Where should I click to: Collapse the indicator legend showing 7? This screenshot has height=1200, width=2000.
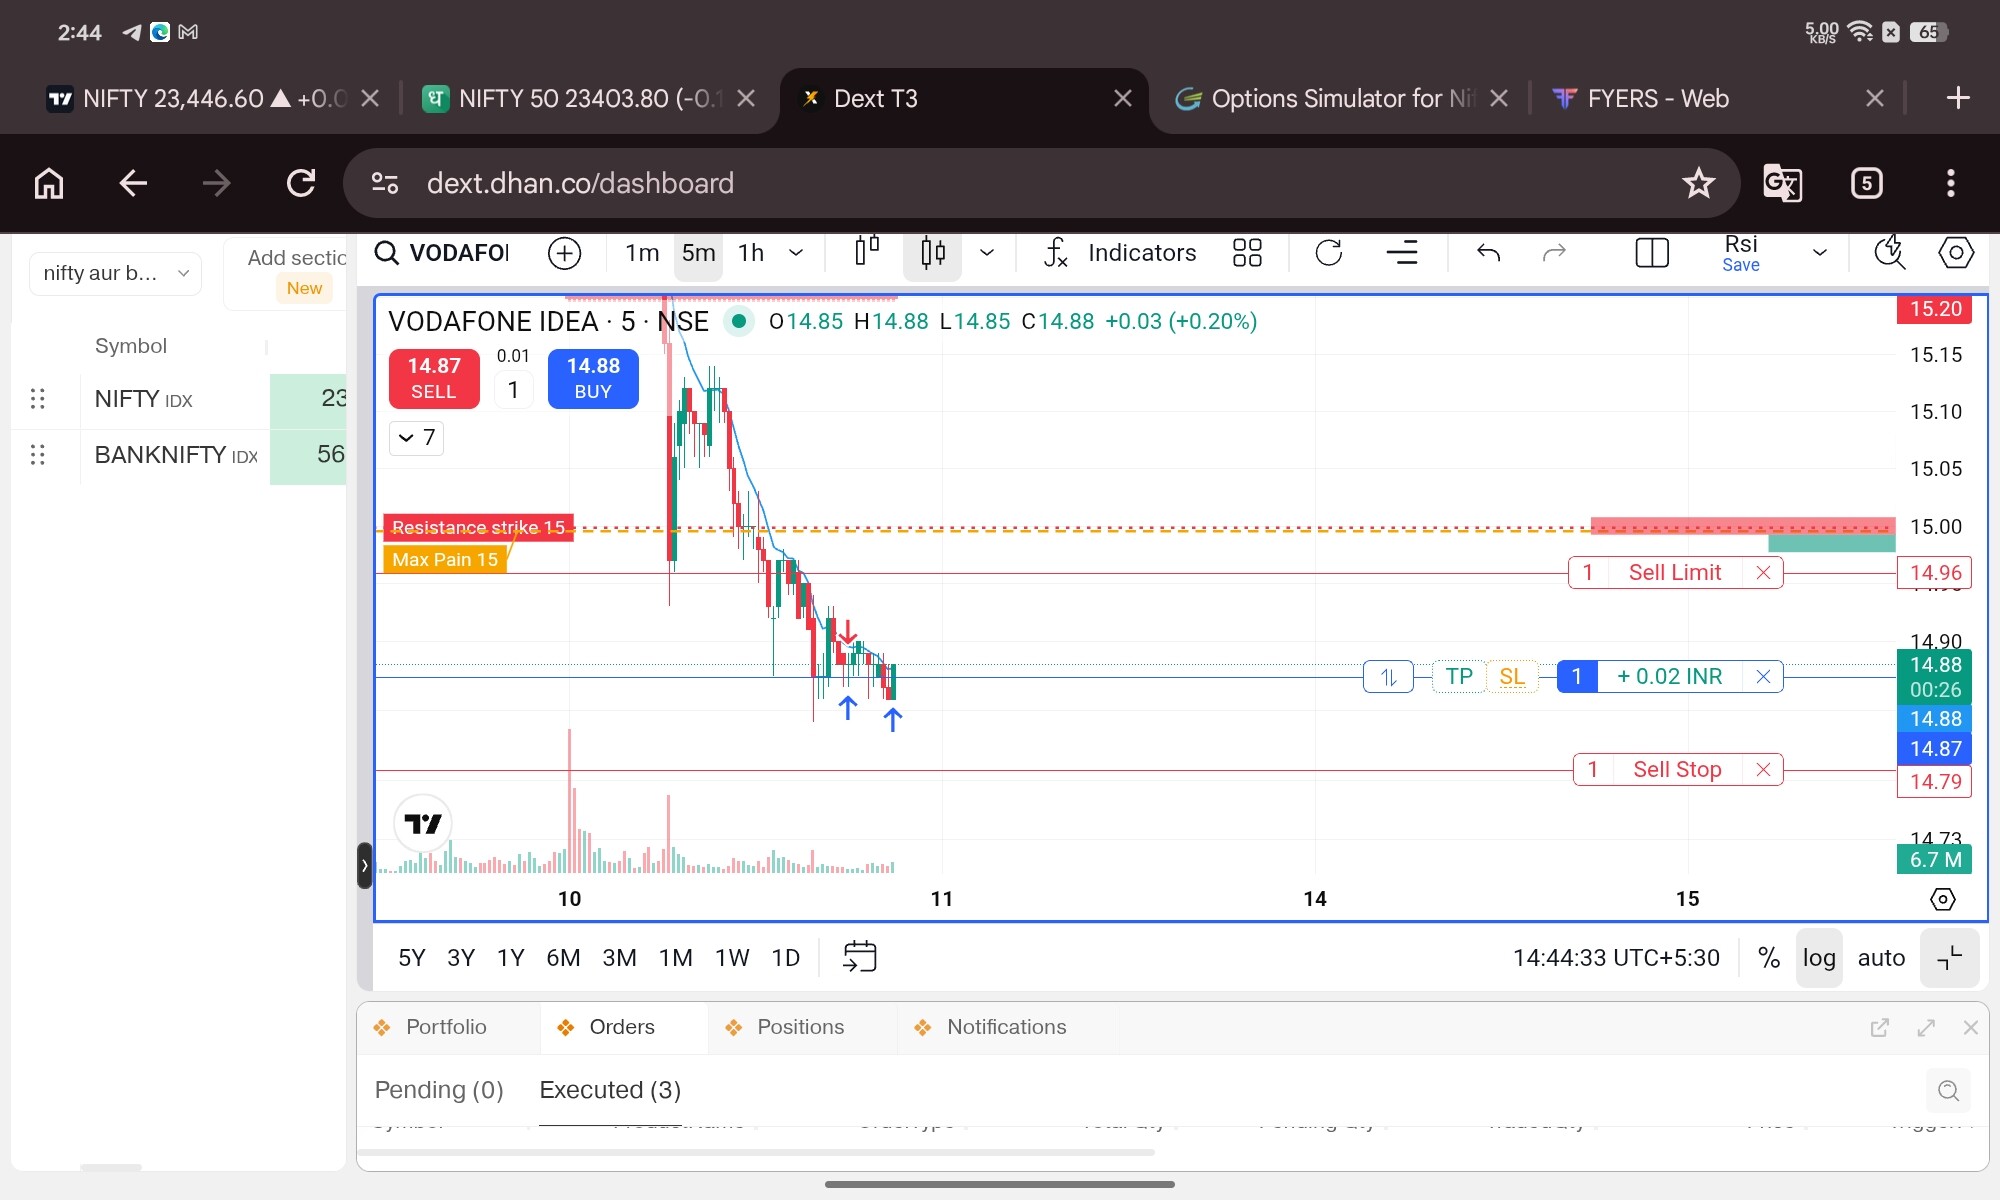[416, 437]
